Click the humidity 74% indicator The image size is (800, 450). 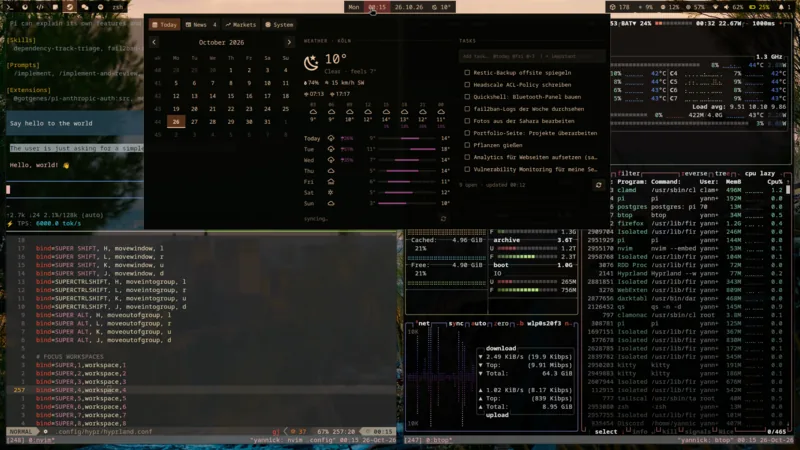312,83
